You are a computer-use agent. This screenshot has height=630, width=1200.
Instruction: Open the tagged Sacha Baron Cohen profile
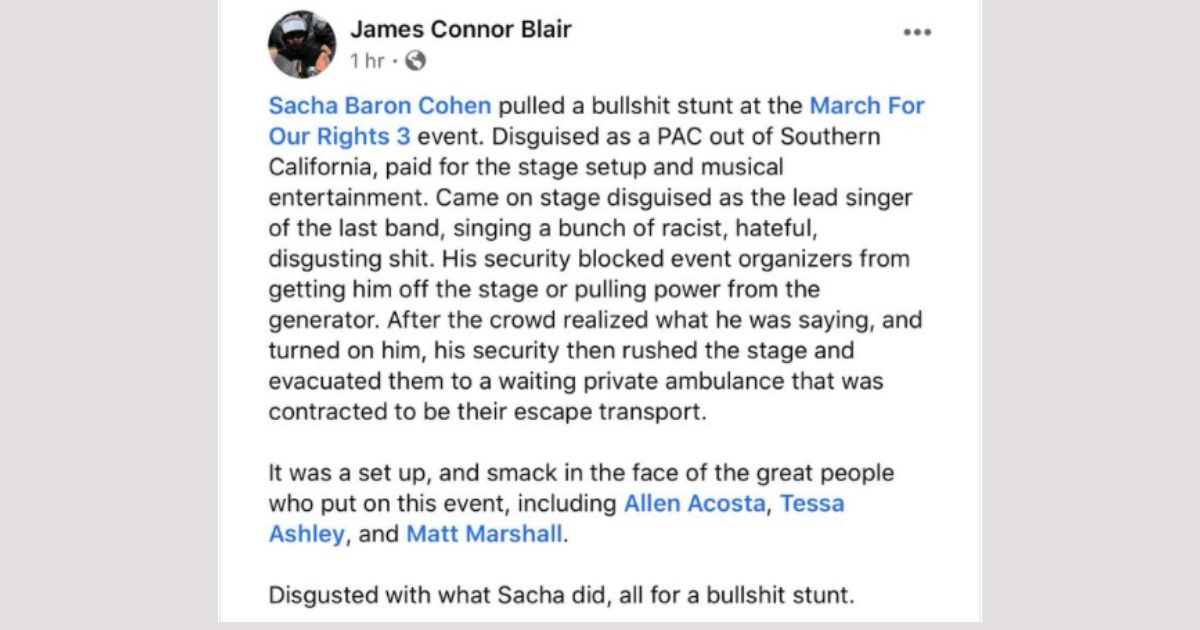coord(380,106)
